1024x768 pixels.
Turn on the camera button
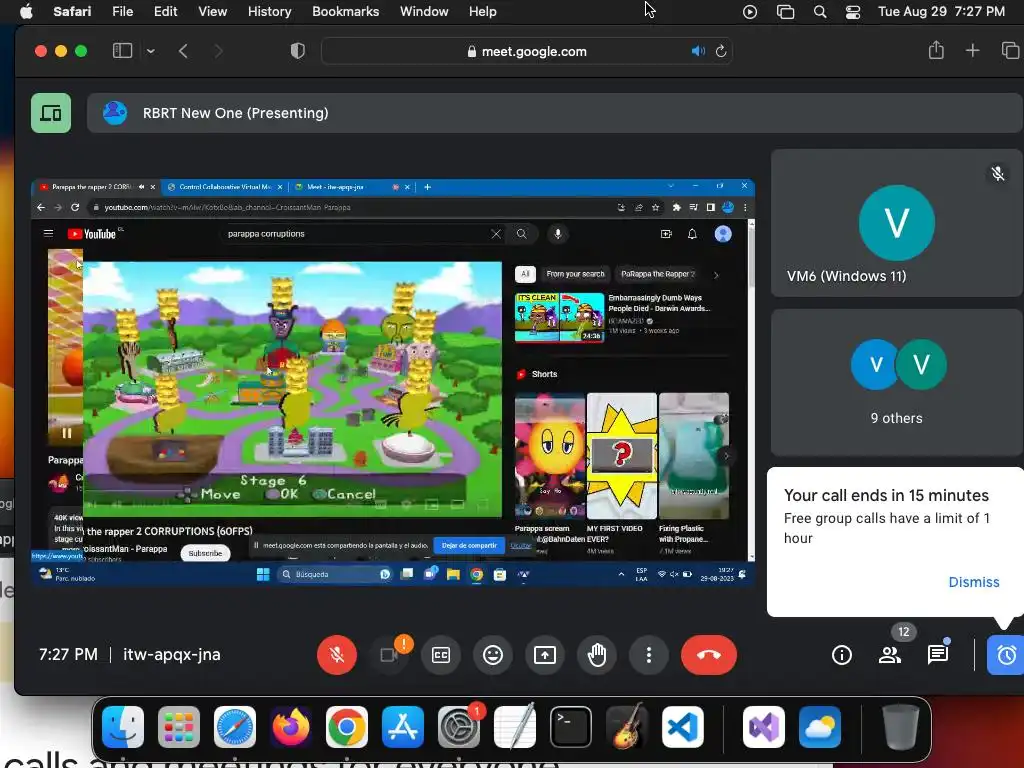click(x=389, y=654)
